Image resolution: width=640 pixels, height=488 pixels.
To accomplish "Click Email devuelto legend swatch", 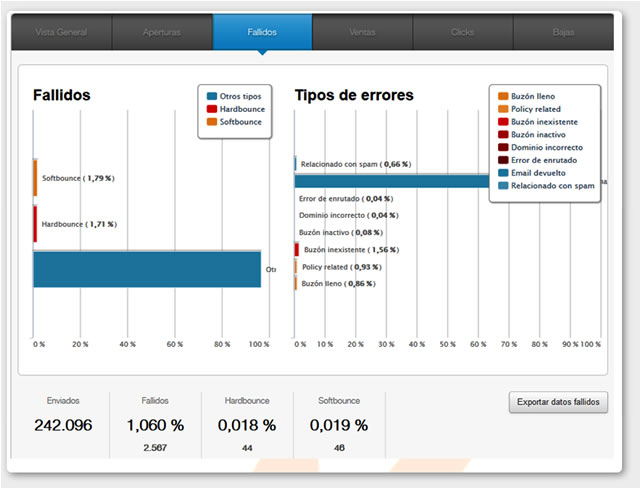I will [x=503, y=173].
